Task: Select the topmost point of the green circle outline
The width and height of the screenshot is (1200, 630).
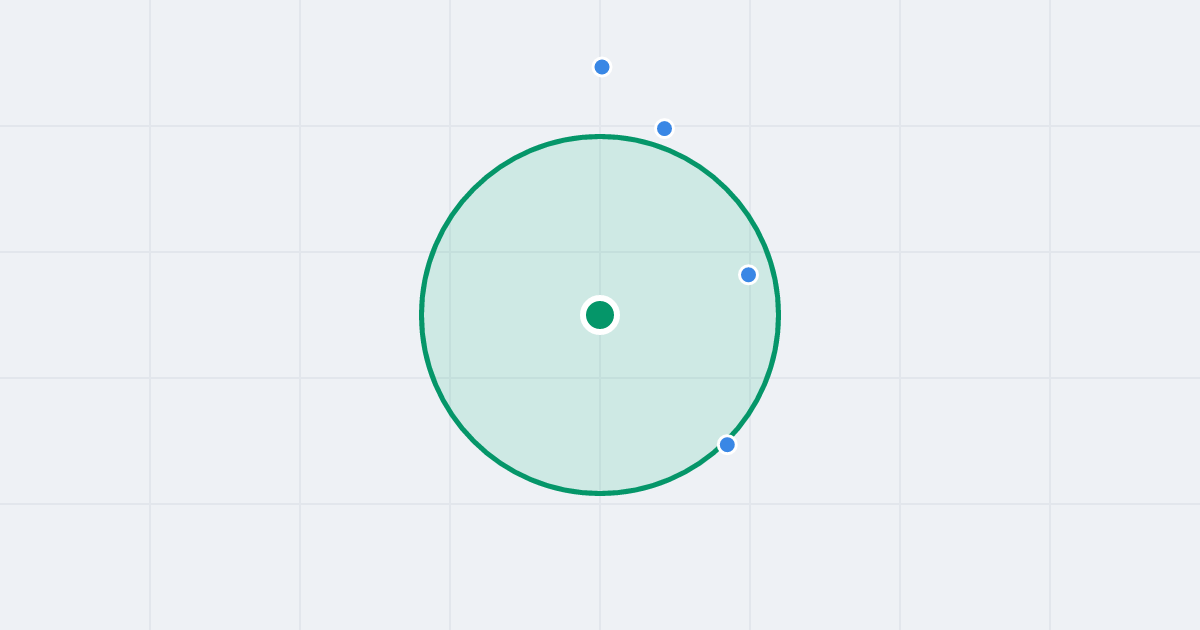Action: point(600,136)
